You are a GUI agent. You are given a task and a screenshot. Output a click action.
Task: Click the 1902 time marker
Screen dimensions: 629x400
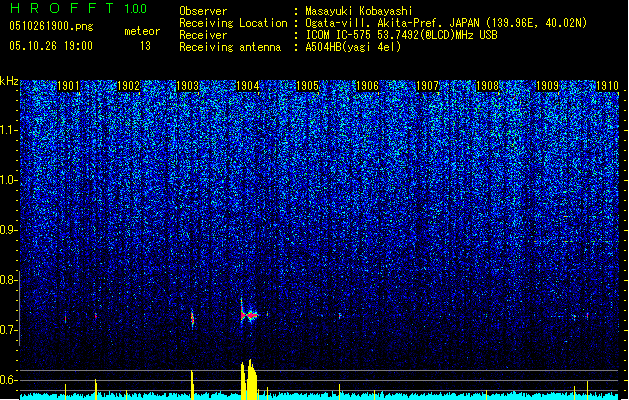click(128, 86)
